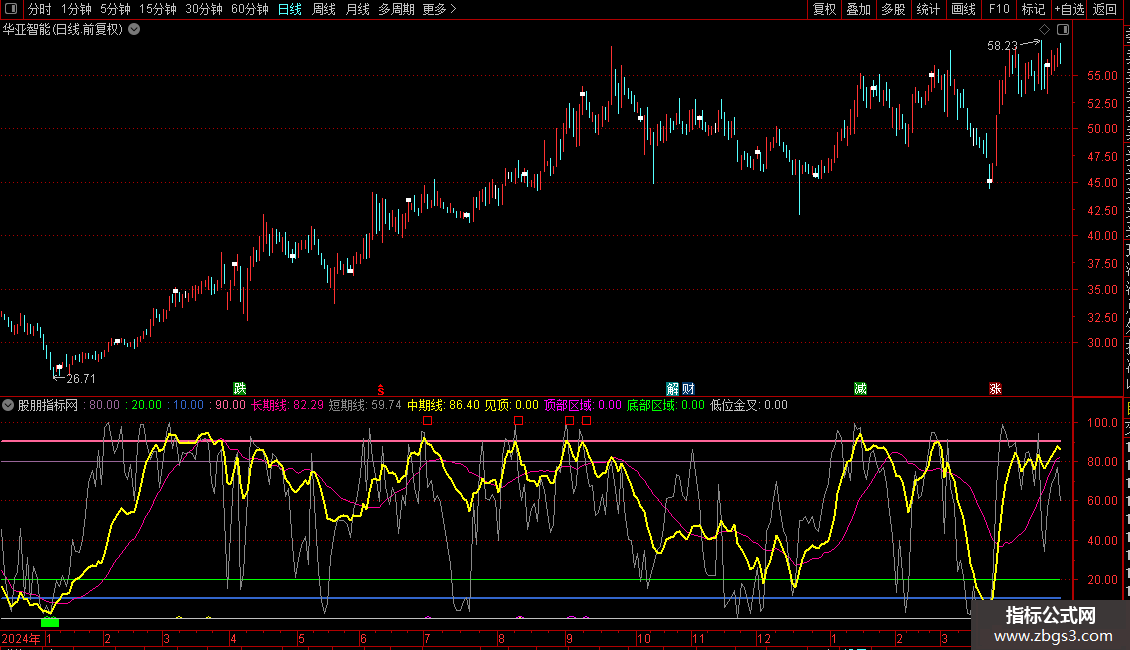Select the 60分钟 period tab
This screenshot has width=1130, height=650.
(249, 9)
